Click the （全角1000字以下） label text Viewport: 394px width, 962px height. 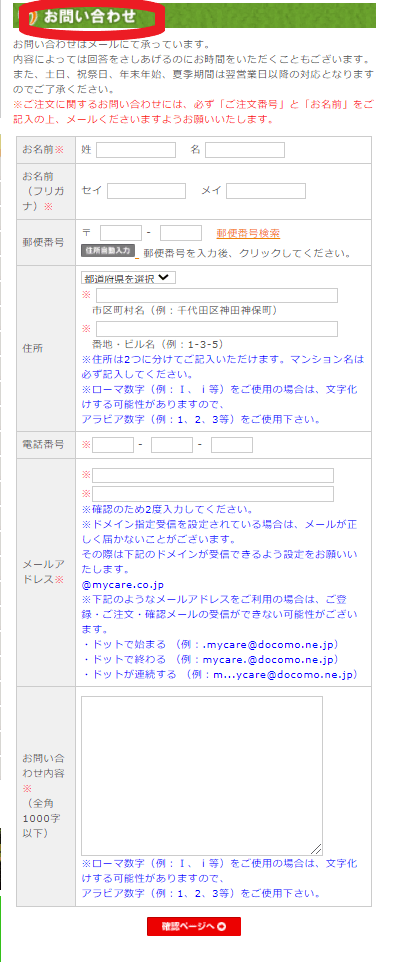point(43,817)
